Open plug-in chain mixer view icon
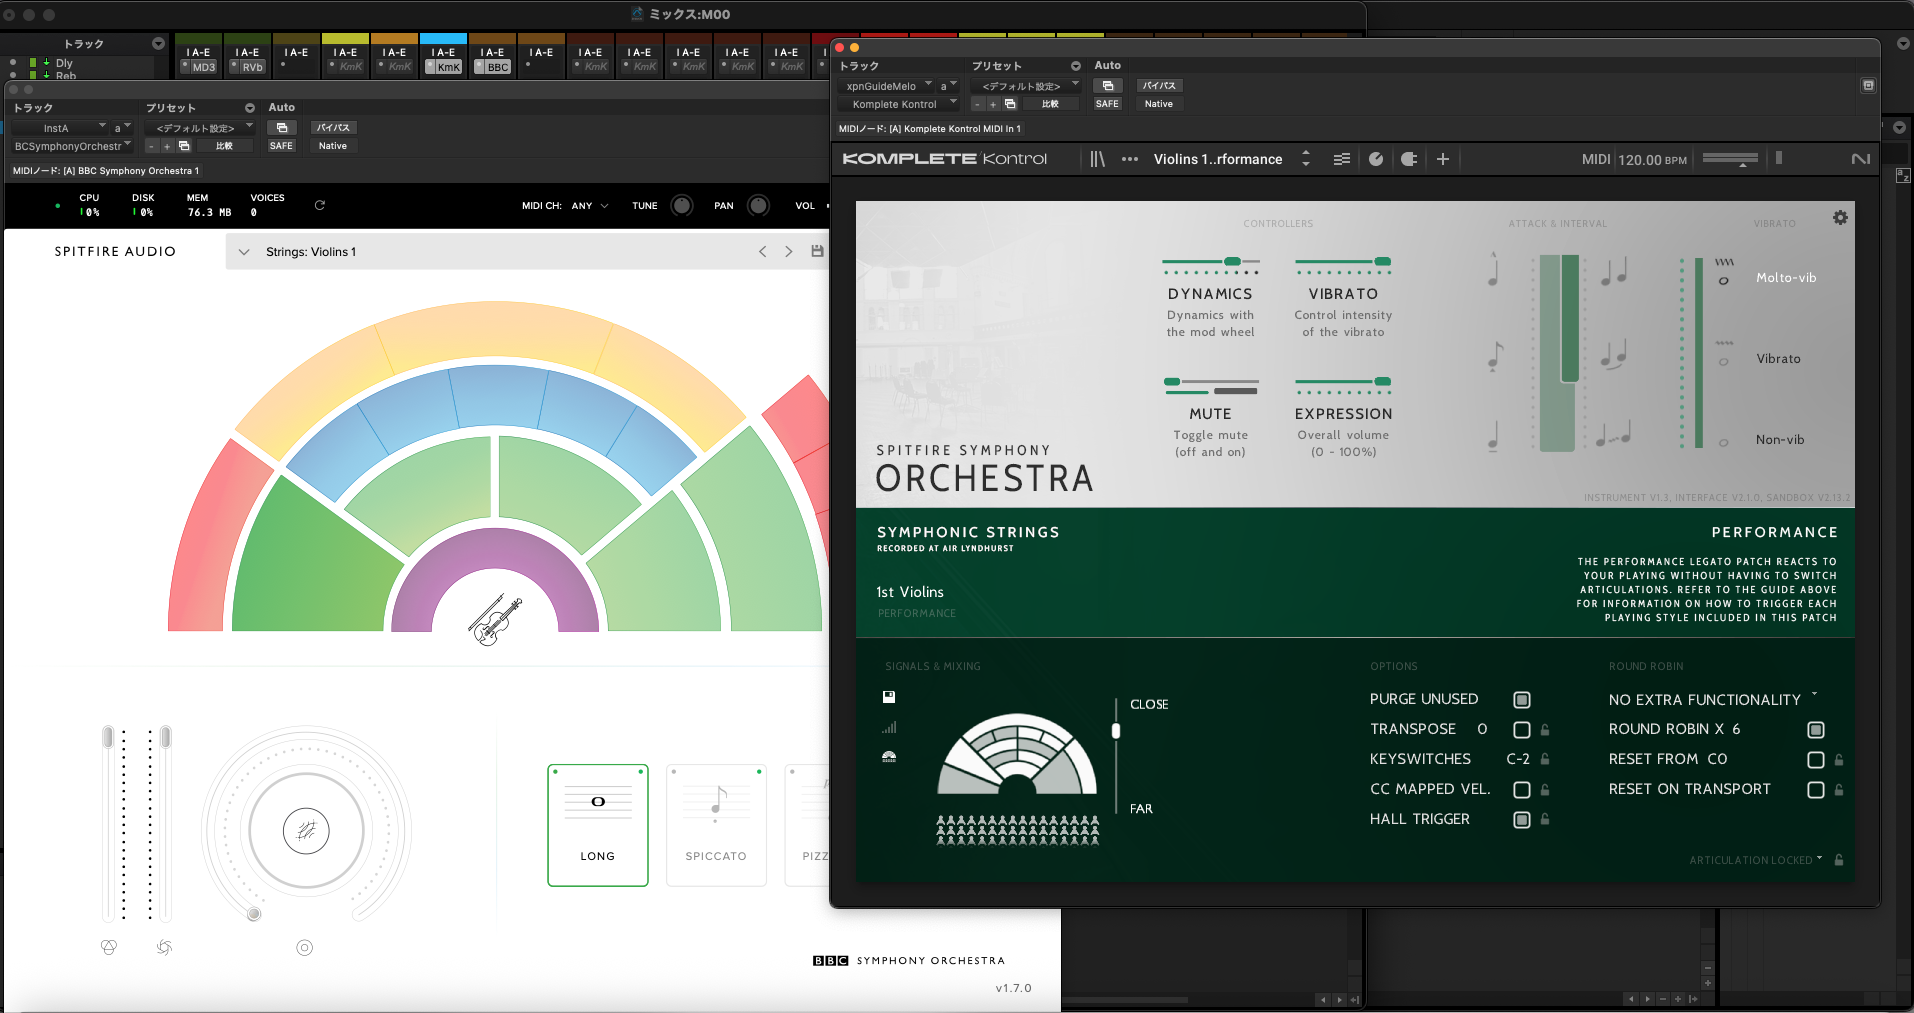Viewport: 1914px width, 1013px height. 1342,159
